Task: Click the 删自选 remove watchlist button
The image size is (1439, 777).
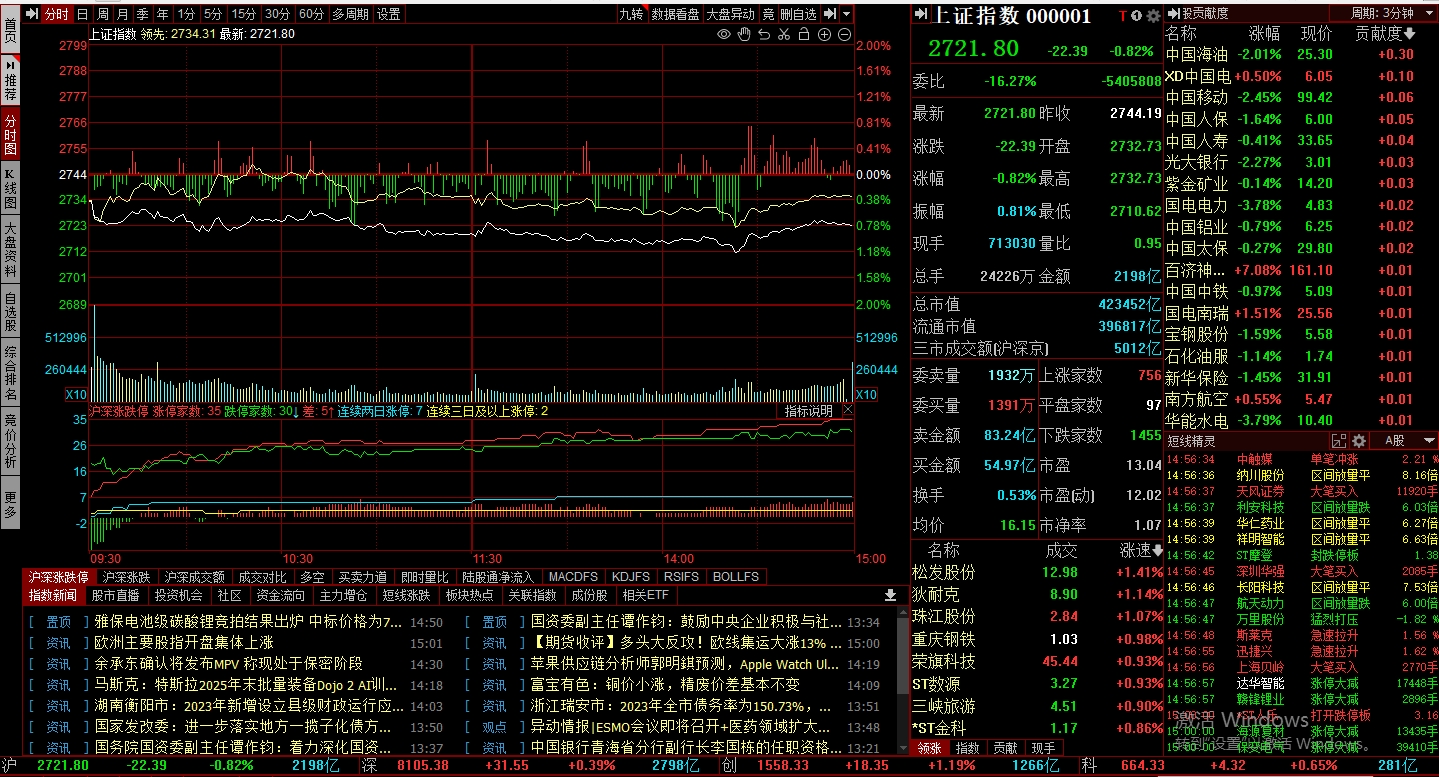Action: (798, 14)
